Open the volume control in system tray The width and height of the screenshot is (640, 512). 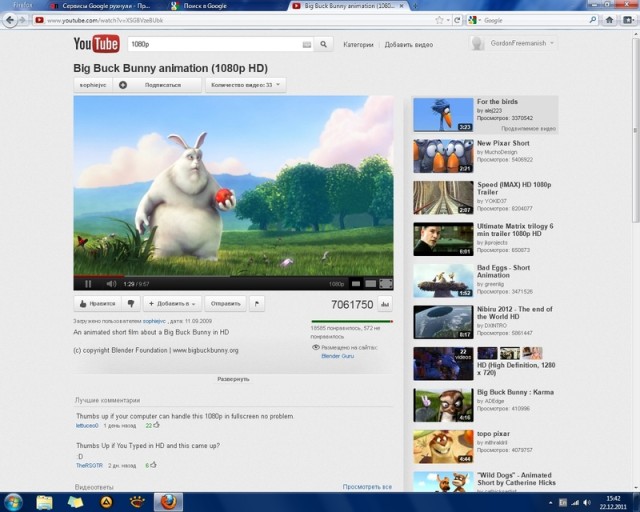pos(587,503)
